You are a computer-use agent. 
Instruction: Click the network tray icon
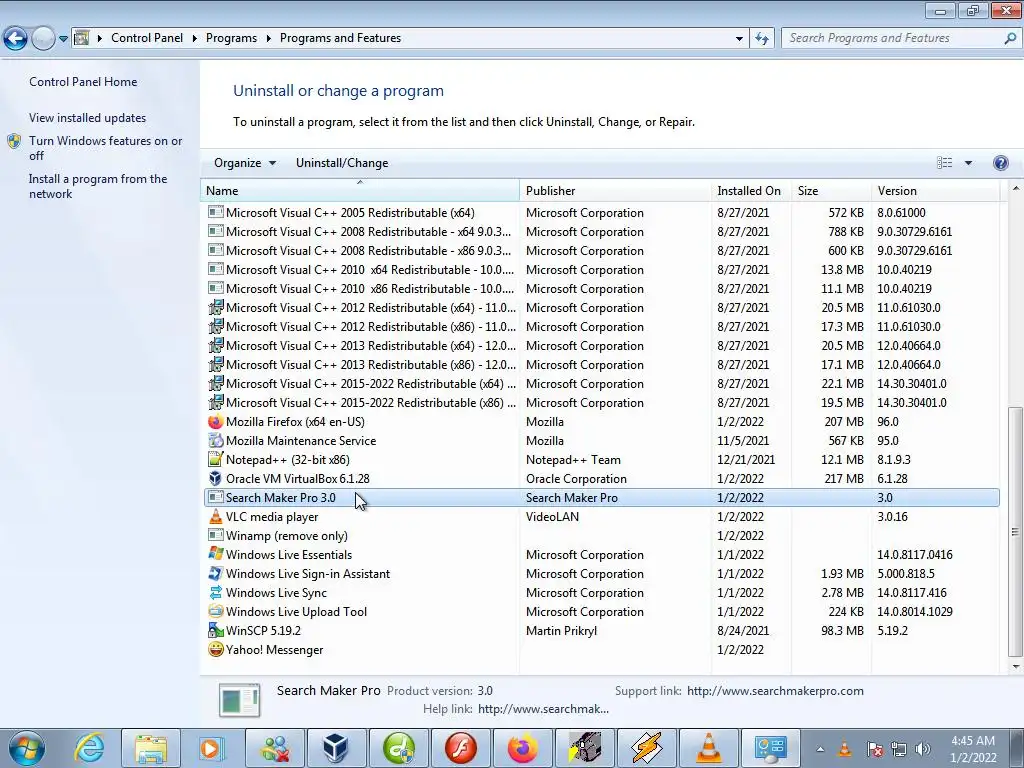pyautogui.click(x=899, y=749)
